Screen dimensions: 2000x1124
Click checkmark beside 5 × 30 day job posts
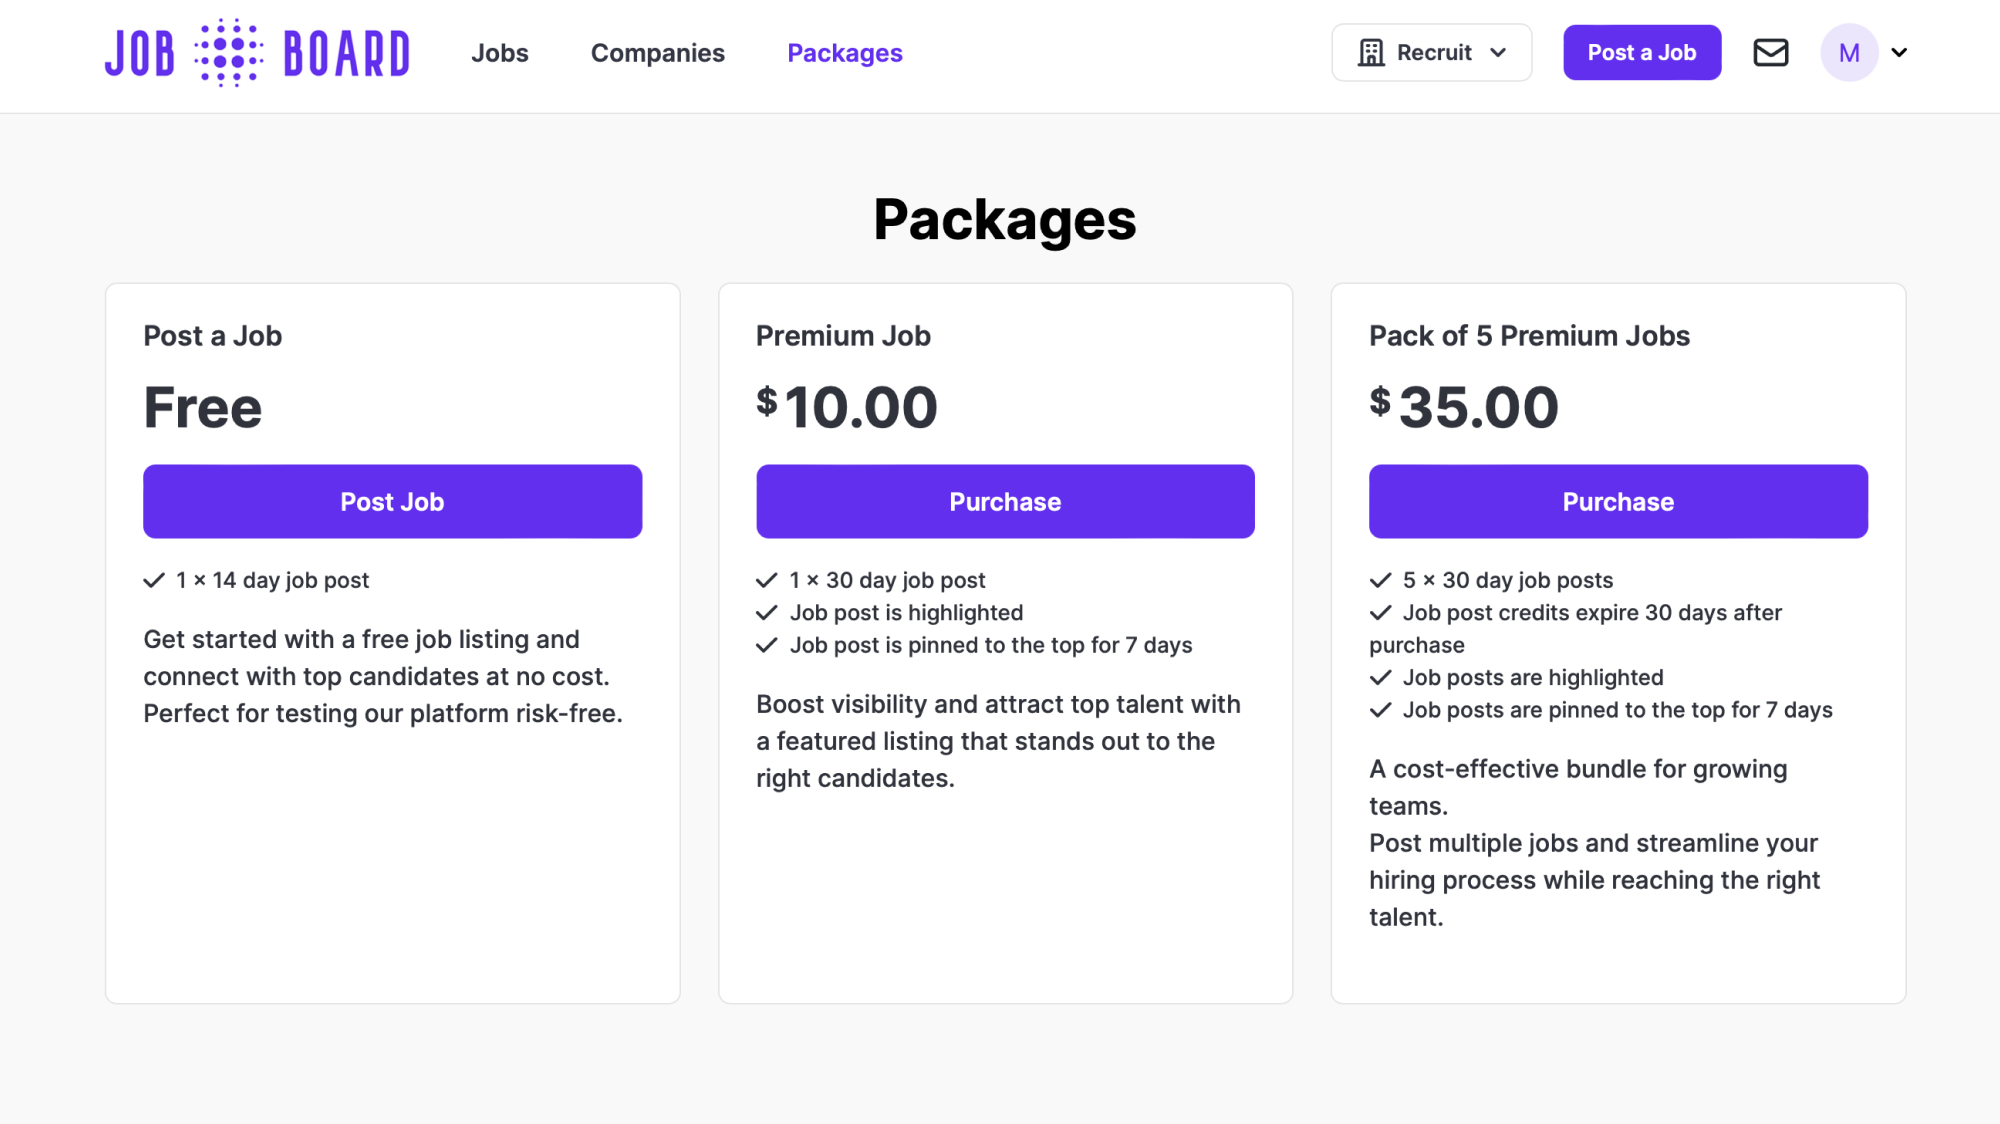[x=1381, y=580]
